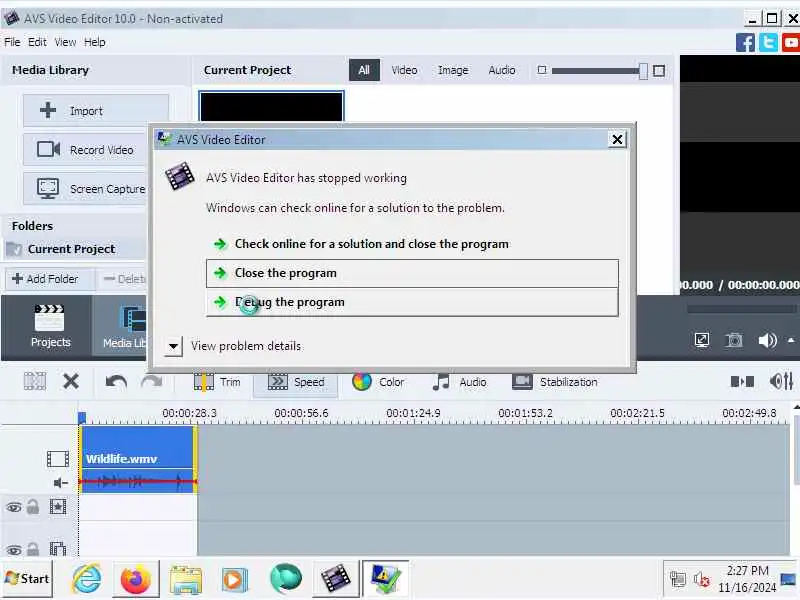Open the audio mixer icon

781,382
